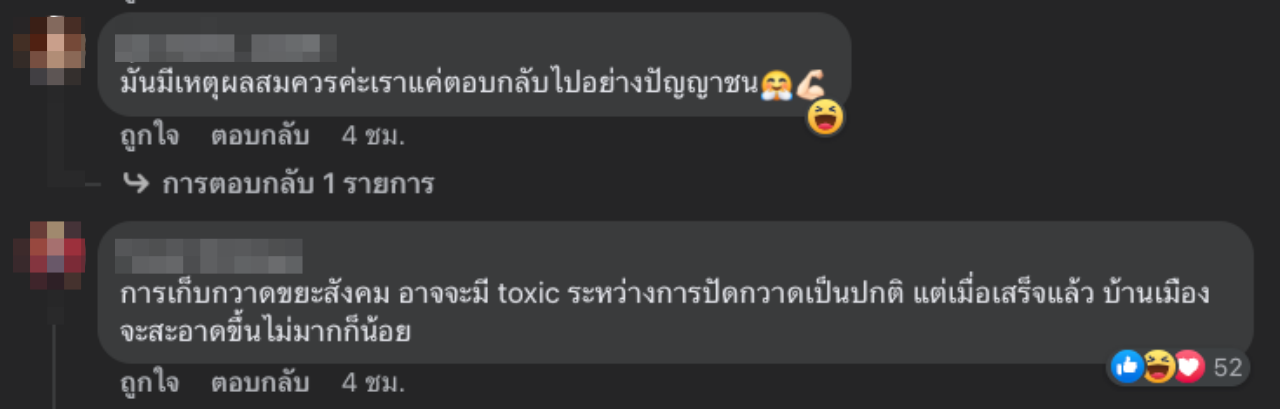Open the reaction count 52 list

click(1227, 368)
